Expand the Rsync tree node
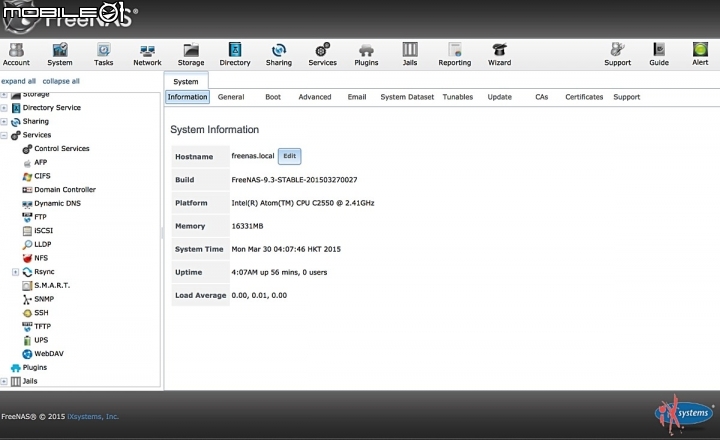The height and width of the screenshot is (440, 720). [15, 272]
